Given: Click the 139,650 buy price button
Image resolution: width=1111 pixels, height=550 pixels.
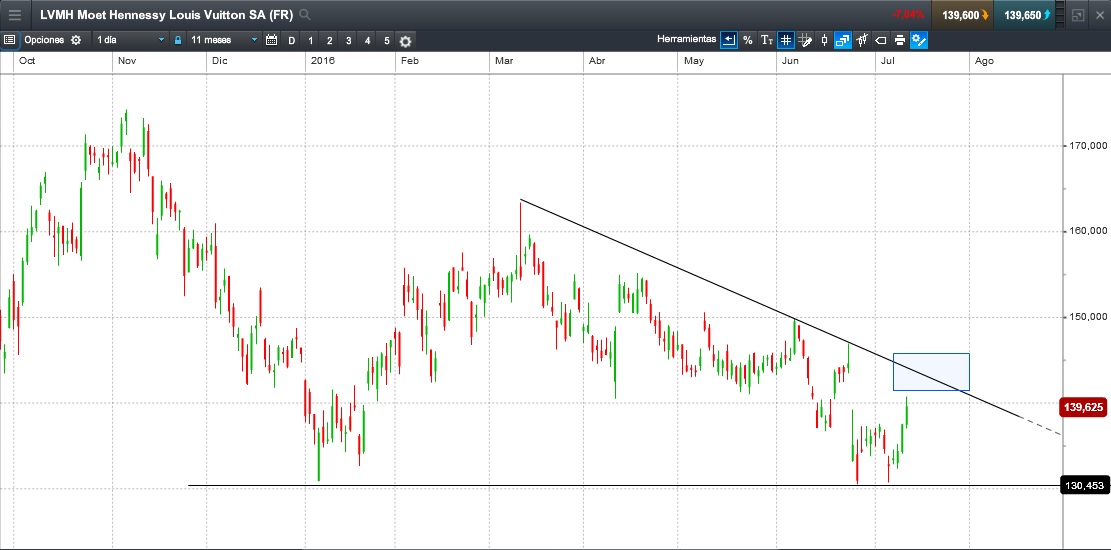Looking at the screenshot, I should pos(1027,15).
